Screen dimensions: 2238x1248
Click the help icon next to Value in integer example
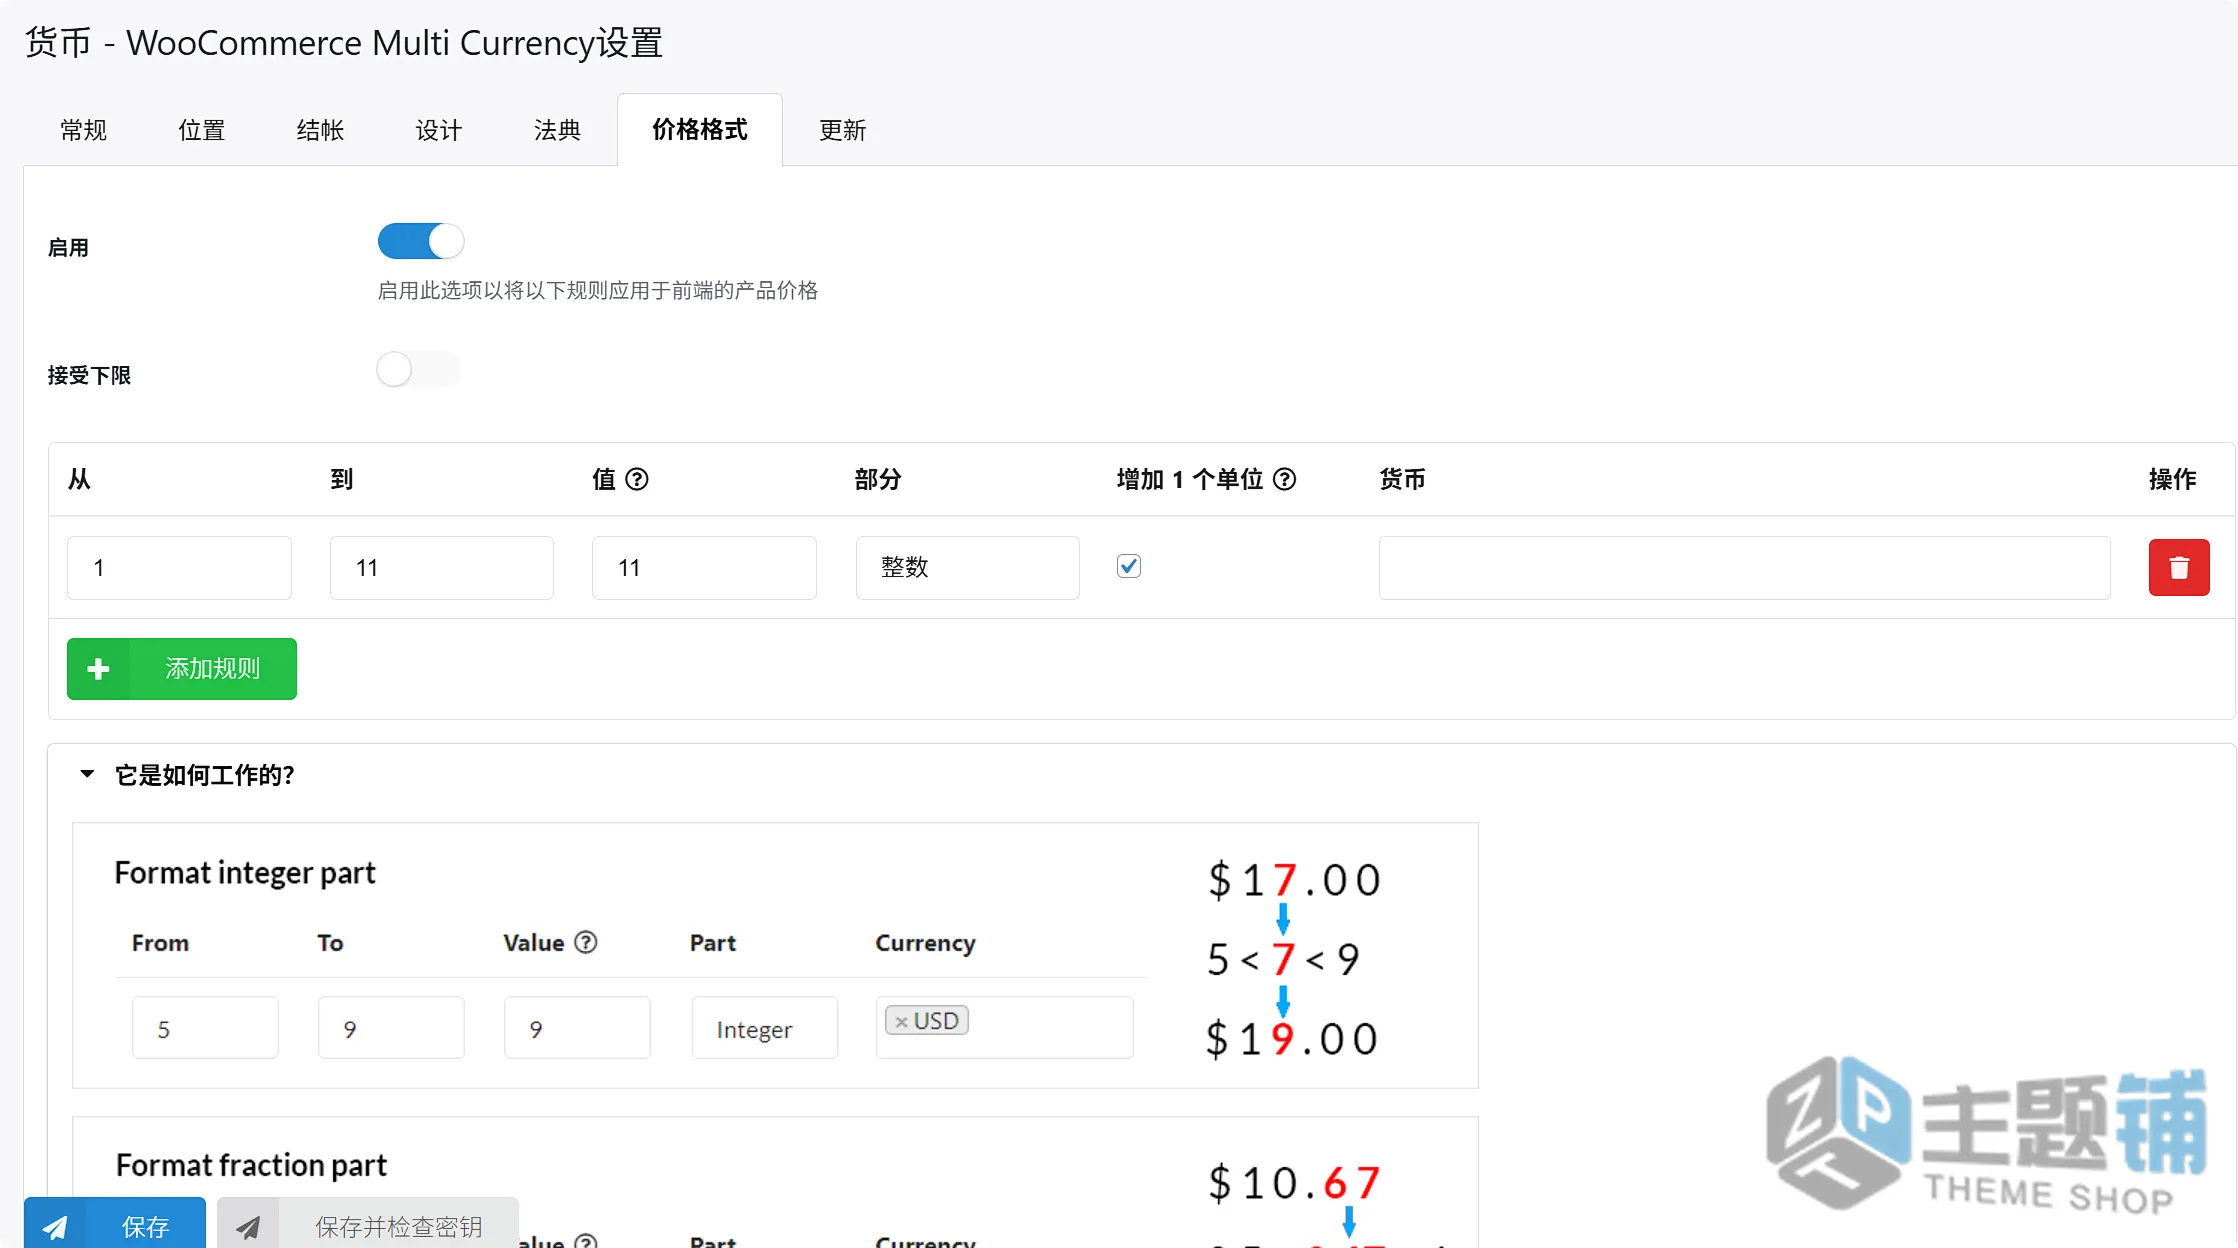[586, 942]
